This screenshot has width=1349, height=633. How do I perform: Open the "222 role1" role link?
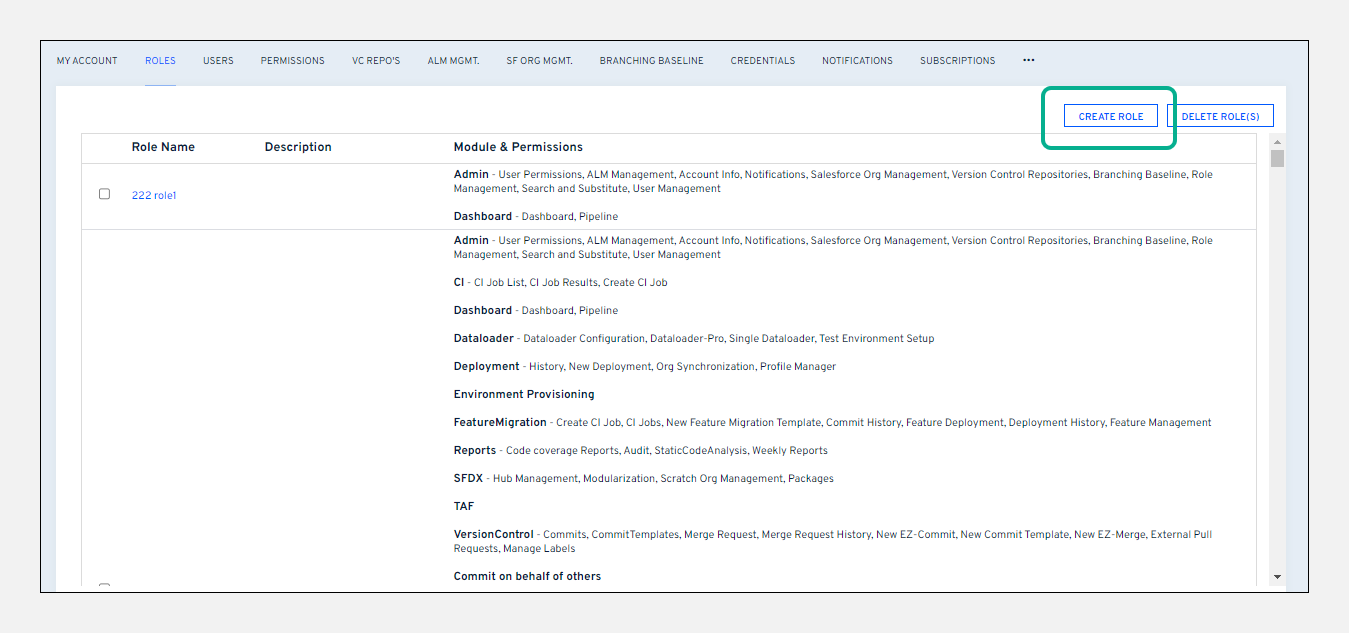pos(154,194)
